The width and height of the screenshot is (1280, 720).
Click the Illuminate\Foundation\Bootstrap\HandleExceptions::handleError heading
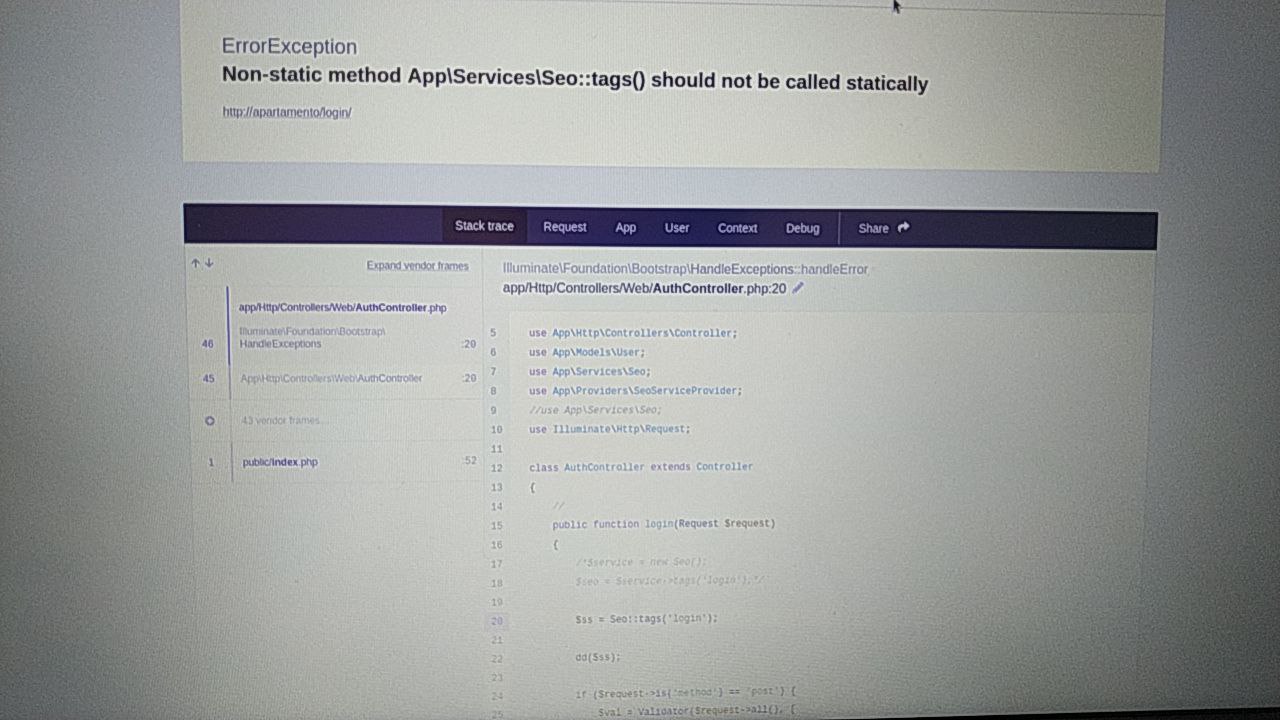click(x=685, y=269)
